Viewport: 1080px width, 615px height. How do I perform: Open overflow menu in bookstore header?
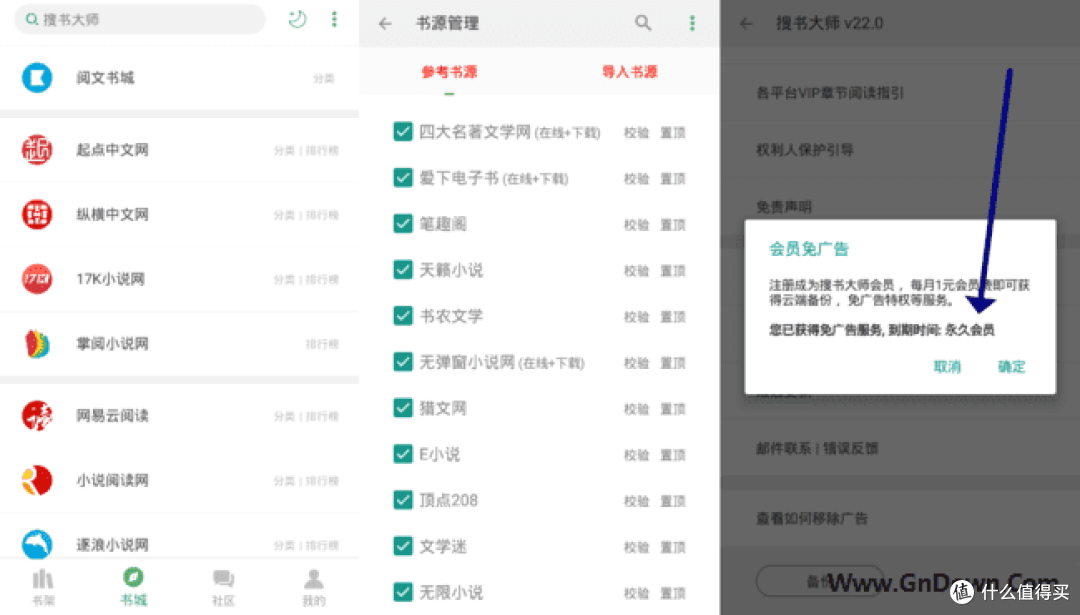tap(335, 19)
